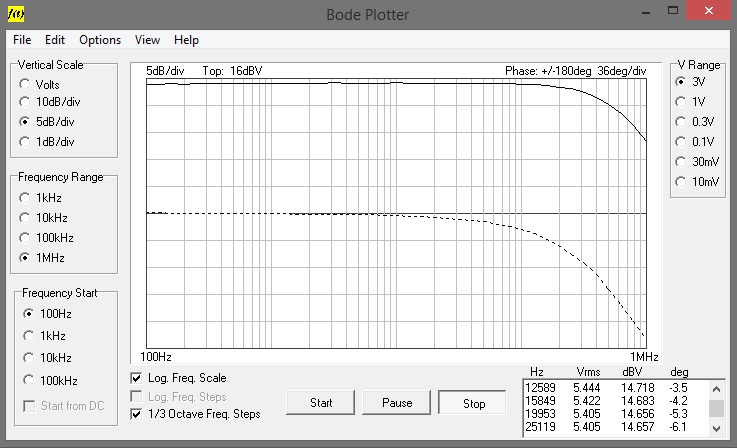Click the 1MHz axis end label
Viewport: 737px width, 448px height.
coord(644,357)
